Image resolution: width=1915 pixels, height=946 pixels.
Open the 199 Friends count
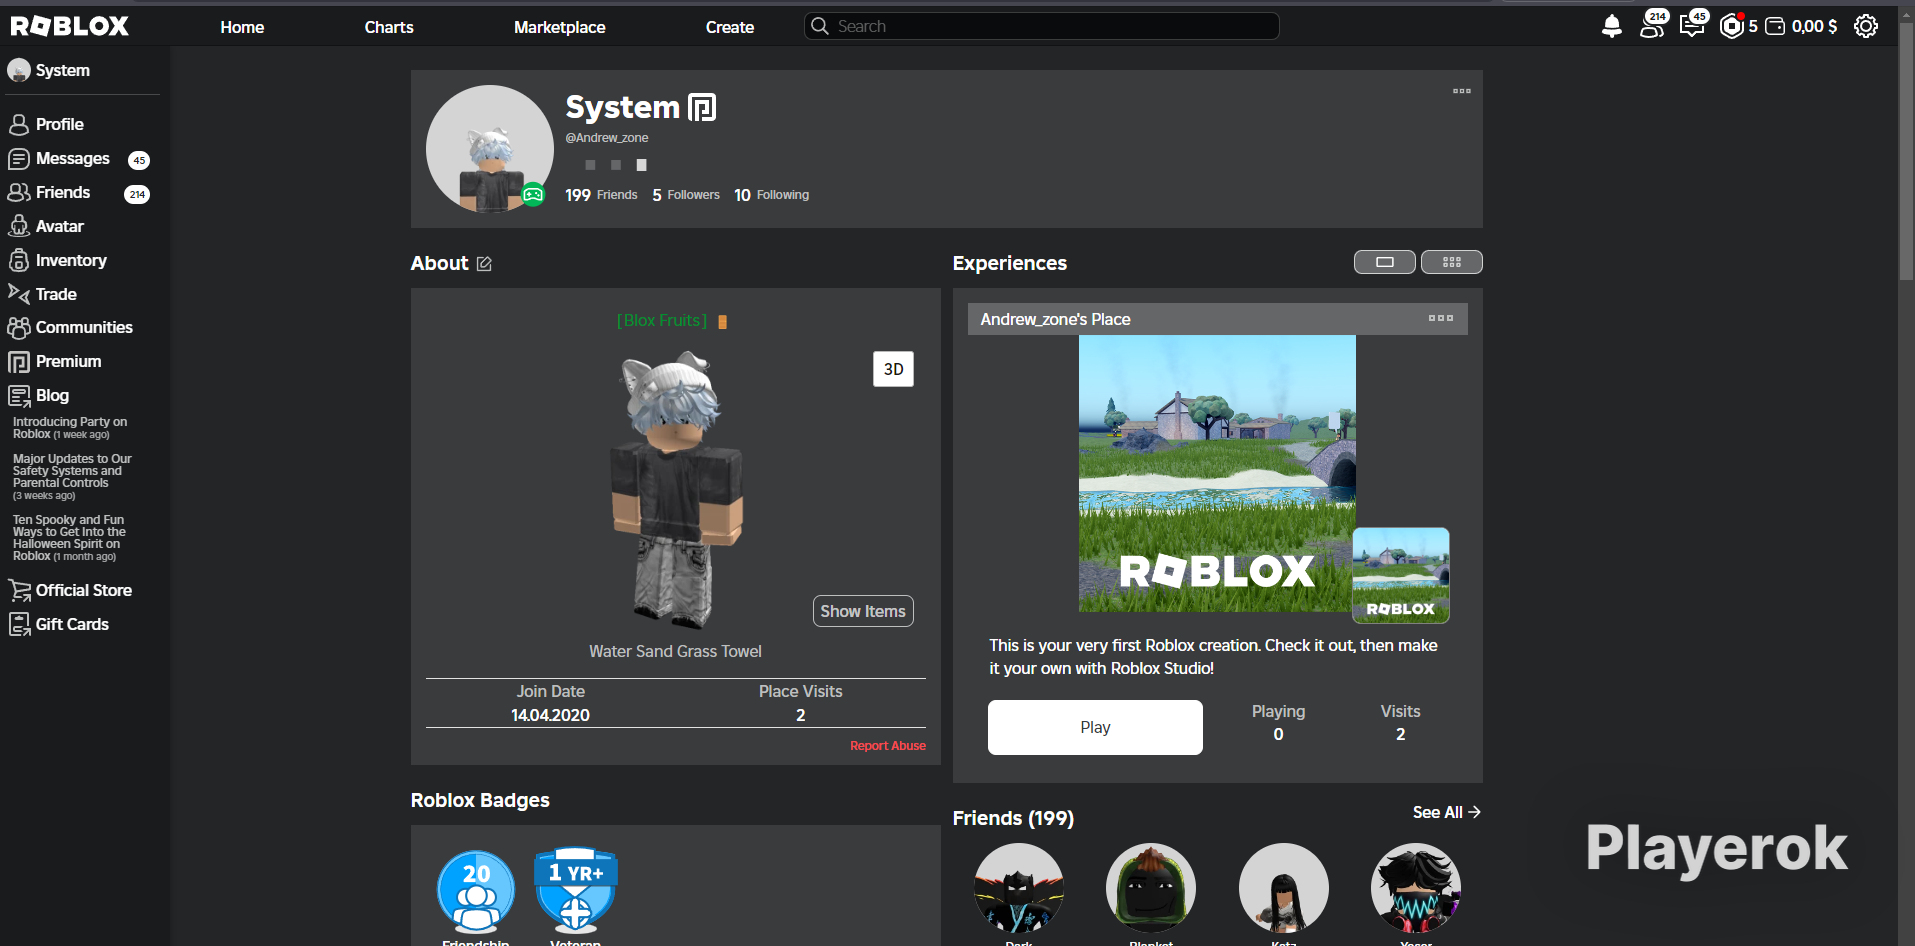tap(601, 195)
